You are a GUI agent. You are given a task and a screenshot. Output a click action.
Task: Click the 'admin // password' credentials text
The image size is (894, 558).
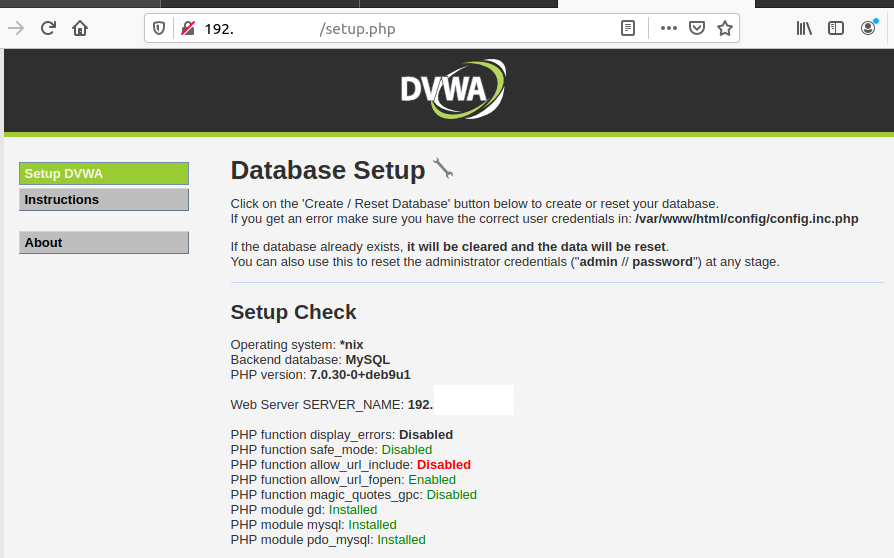click(636, 262)
